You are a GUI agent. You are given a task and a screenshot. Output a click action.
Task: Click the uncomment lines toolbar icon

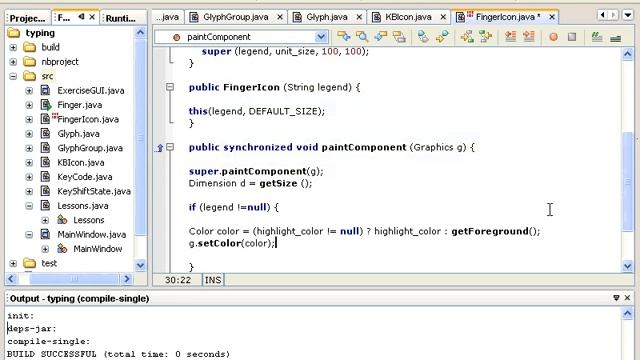616,38
